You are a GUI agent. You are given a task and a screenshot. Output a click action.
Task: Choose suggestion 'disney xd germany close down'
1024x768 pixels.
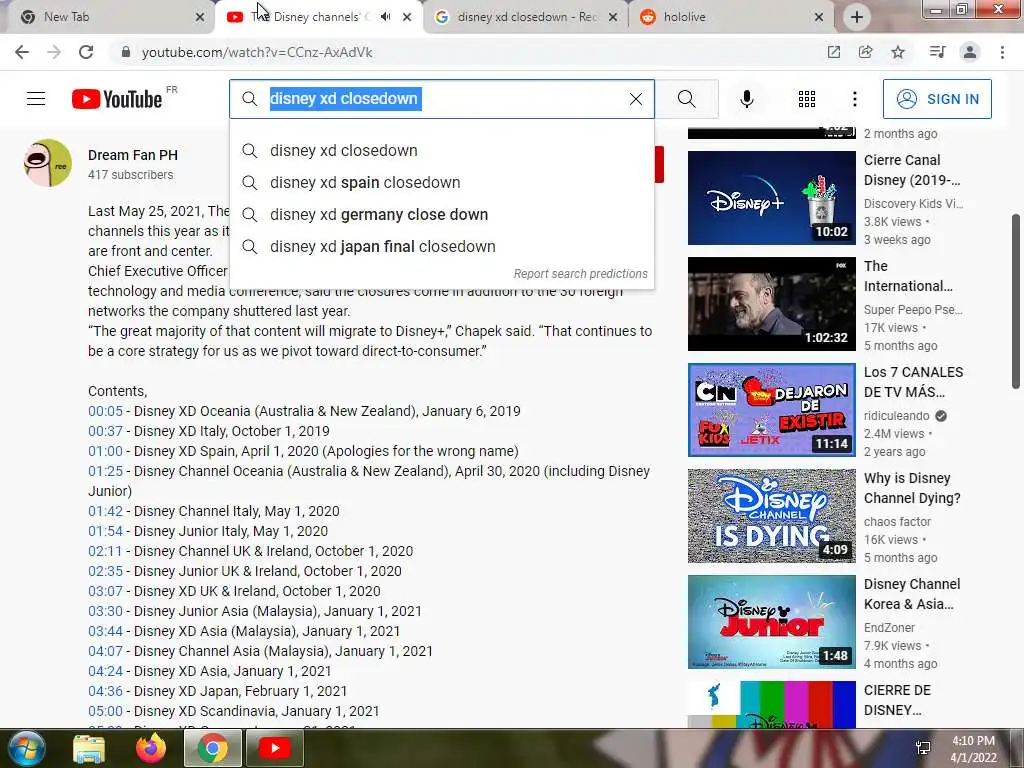pyautogui.click(x=441, y=214)
